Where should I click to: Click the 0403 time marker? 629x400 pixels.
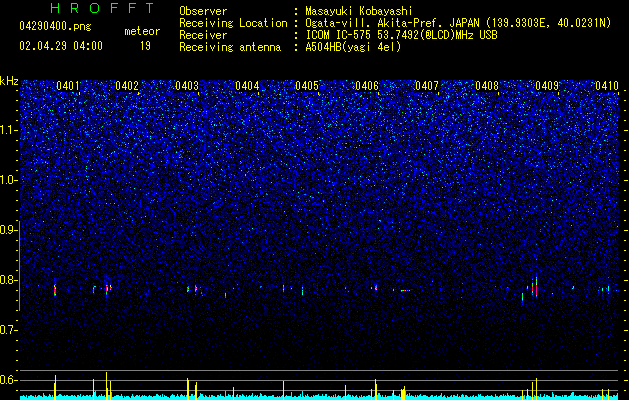tap(187, 85)
